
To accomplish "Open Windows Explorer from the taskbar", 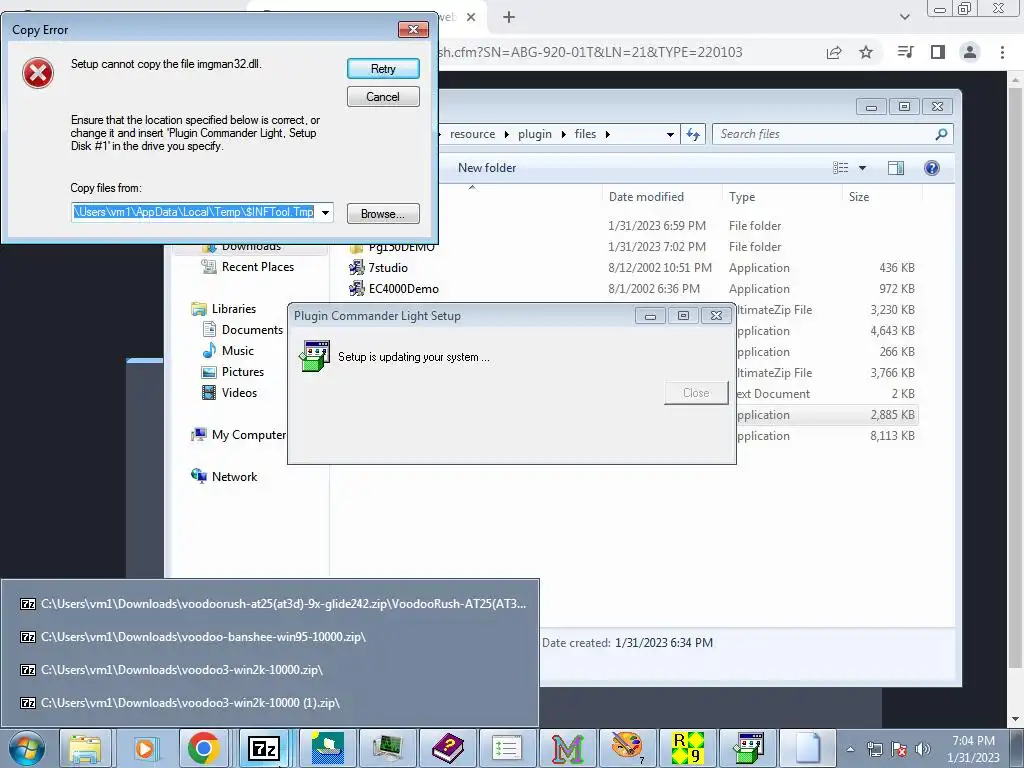I will tap(86, 748).
